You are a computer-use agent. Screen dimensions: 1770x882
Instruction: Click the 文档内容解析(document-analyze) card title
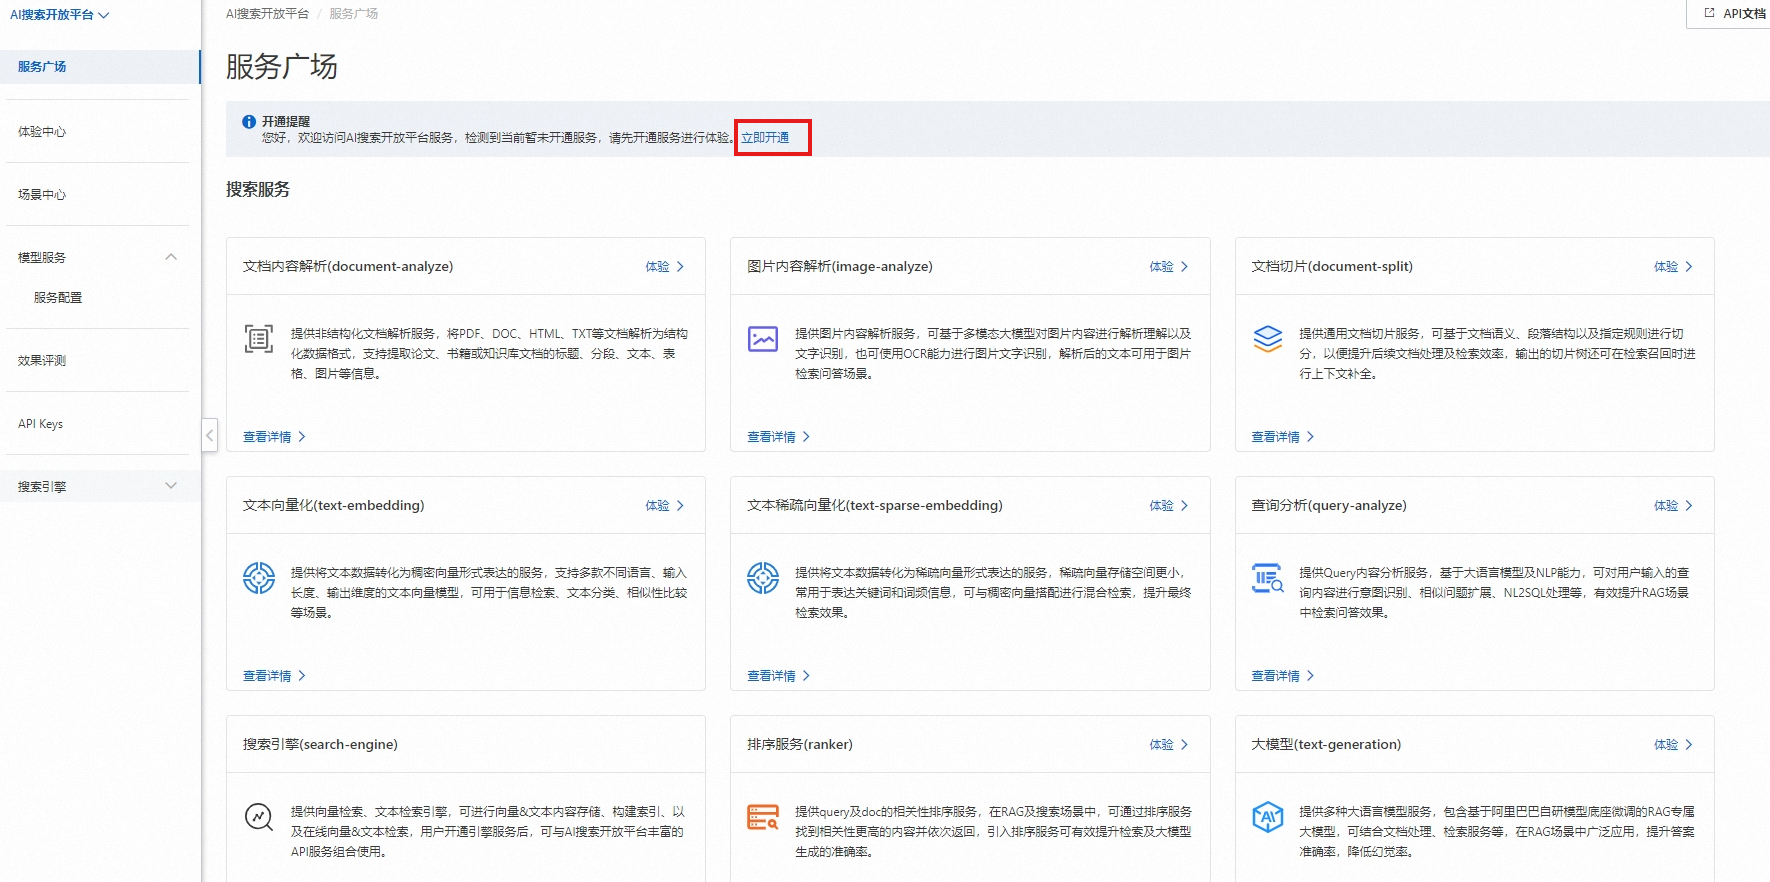coord(348,267)
